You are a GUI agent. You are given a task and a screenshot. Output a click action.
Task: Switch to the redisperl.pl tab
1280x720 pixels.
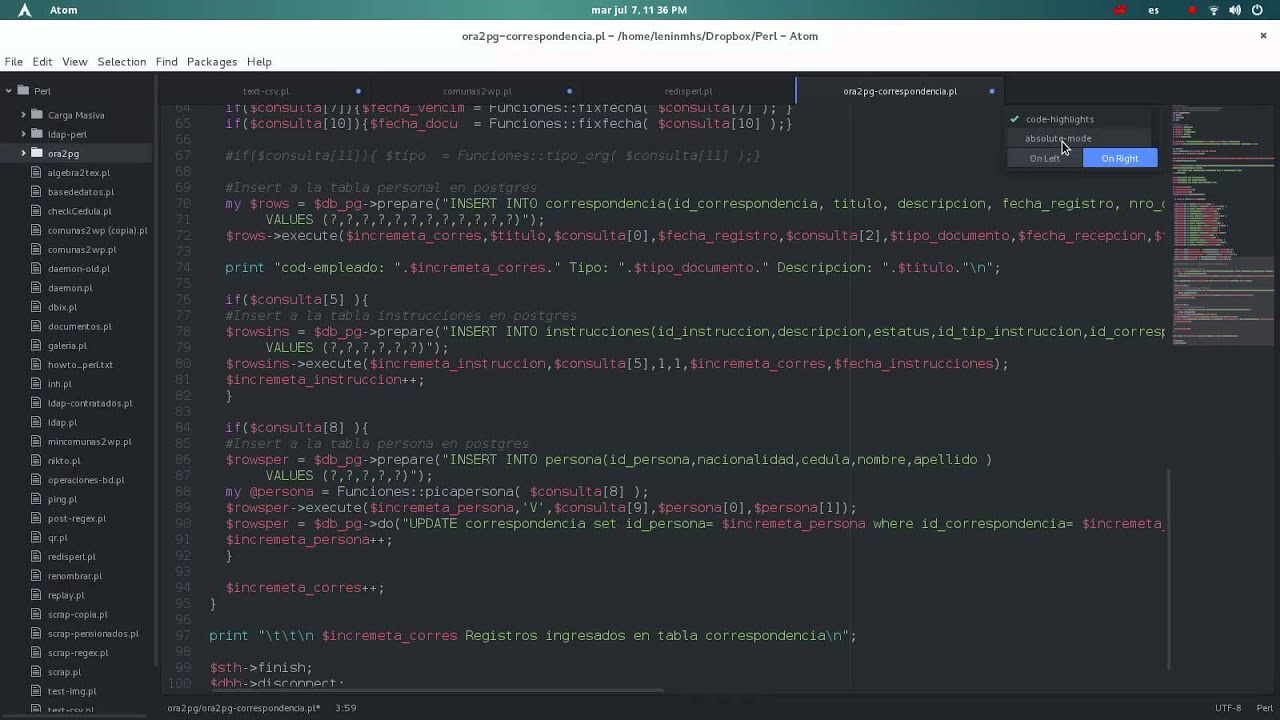[x=688, y=91]
